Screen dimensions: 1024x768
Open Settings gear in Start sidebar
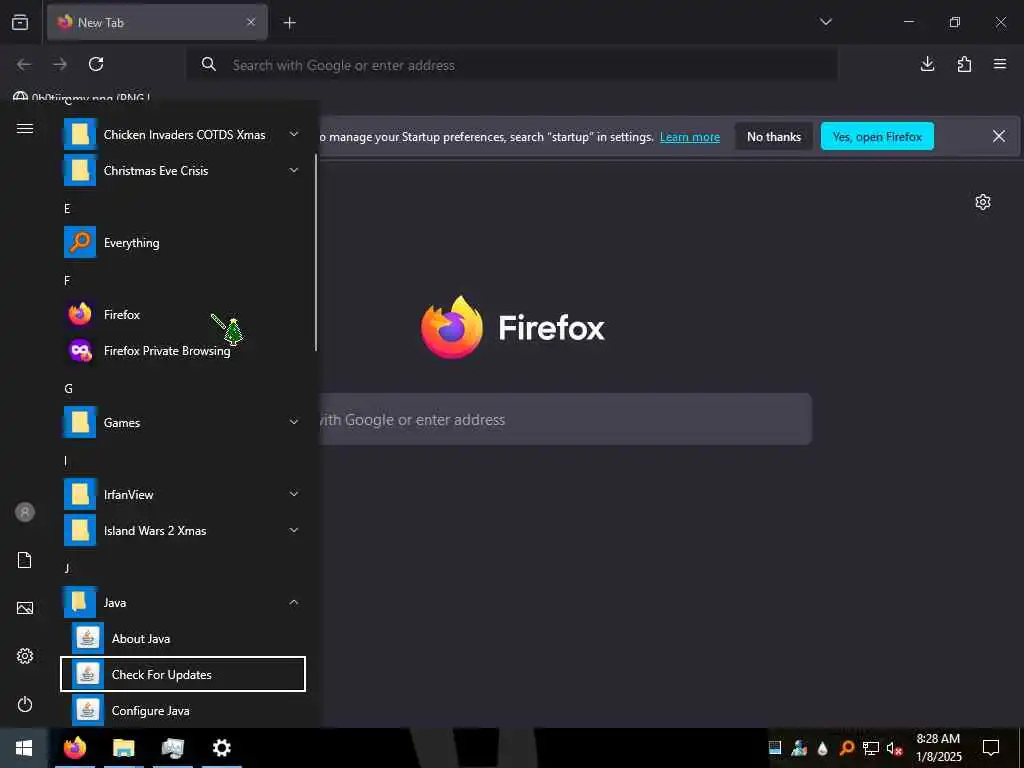tap(25, 656)
